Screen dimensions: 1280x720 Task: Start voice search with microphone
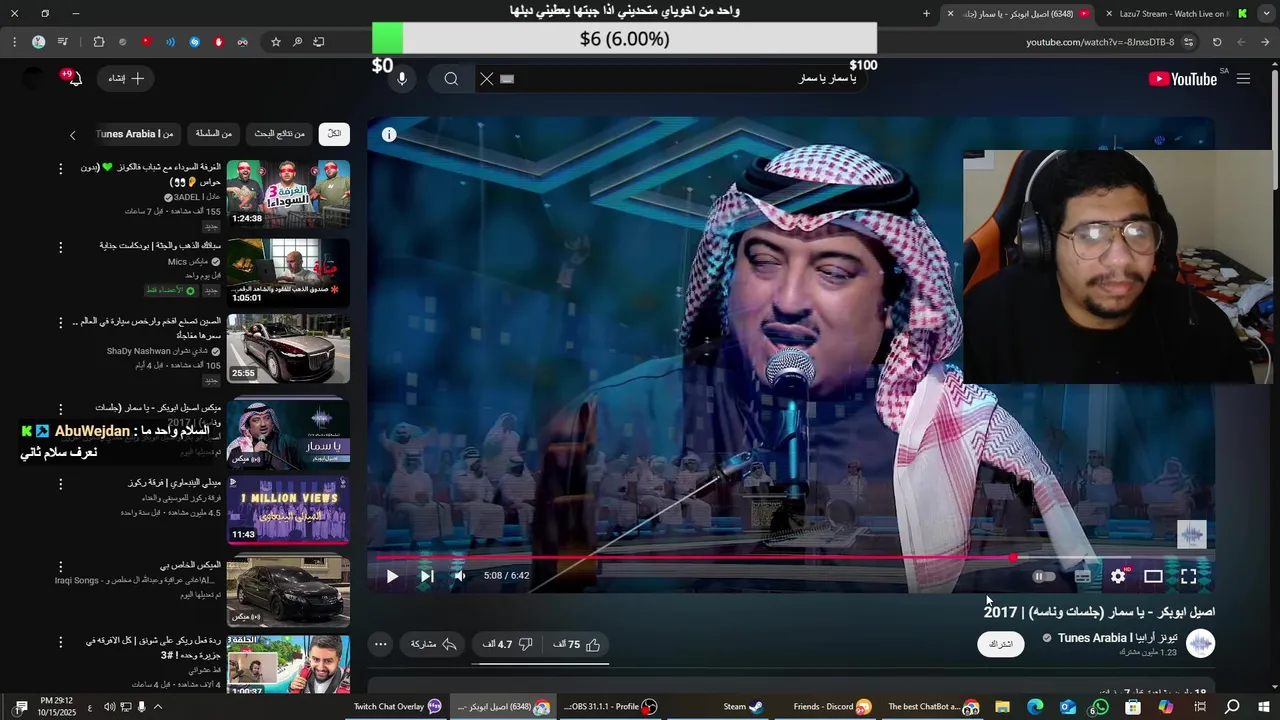(x=401, y=79)
